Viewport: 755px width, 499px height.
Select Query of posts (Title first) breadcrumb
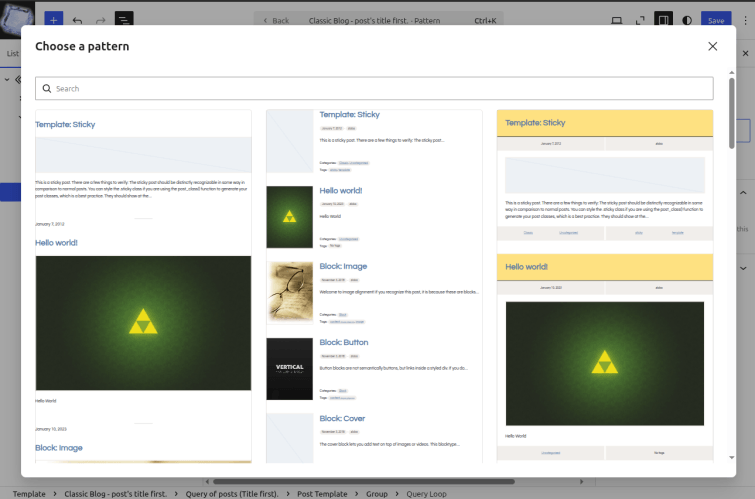coord(232,494)
